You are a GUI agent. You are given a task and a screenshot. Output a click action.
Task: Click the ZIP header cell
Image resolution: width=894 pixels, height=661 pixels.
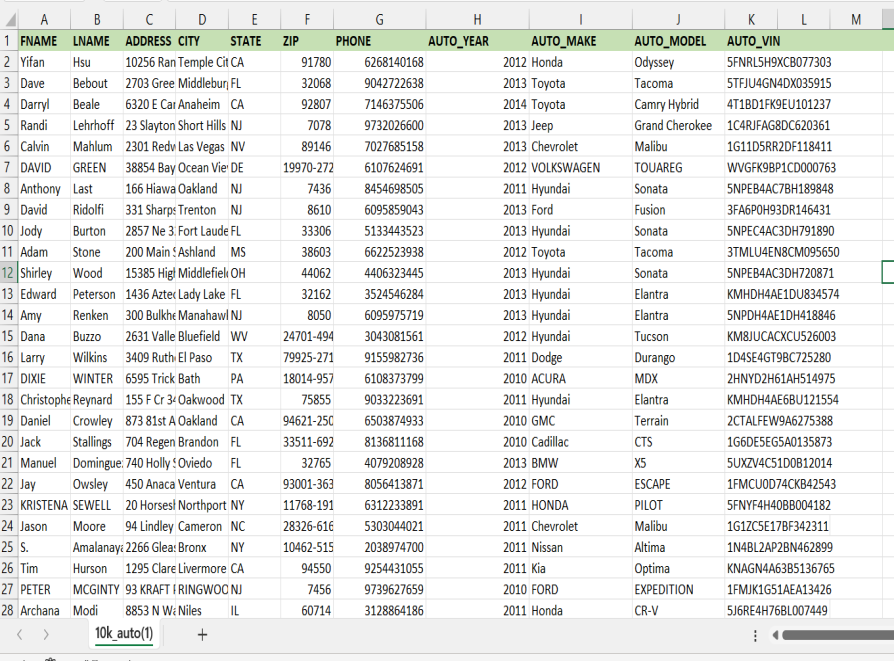307,41
